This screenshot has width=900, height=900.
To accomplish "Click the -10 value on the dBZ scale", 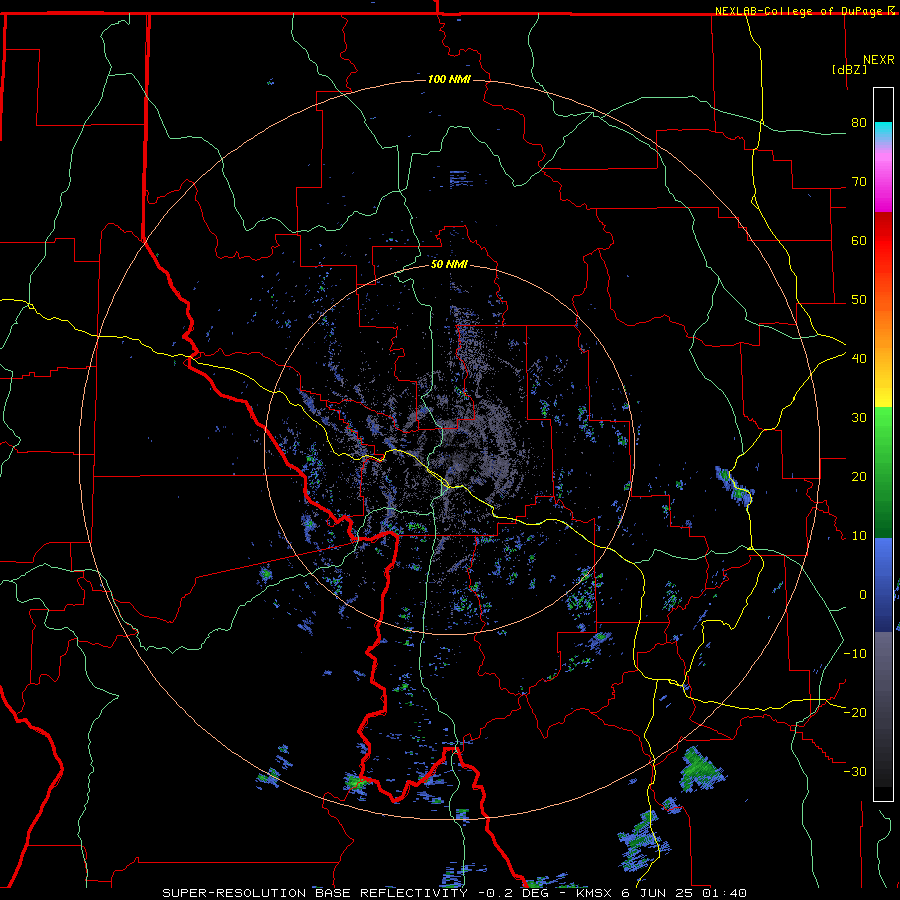I will [x=855, y=654].
